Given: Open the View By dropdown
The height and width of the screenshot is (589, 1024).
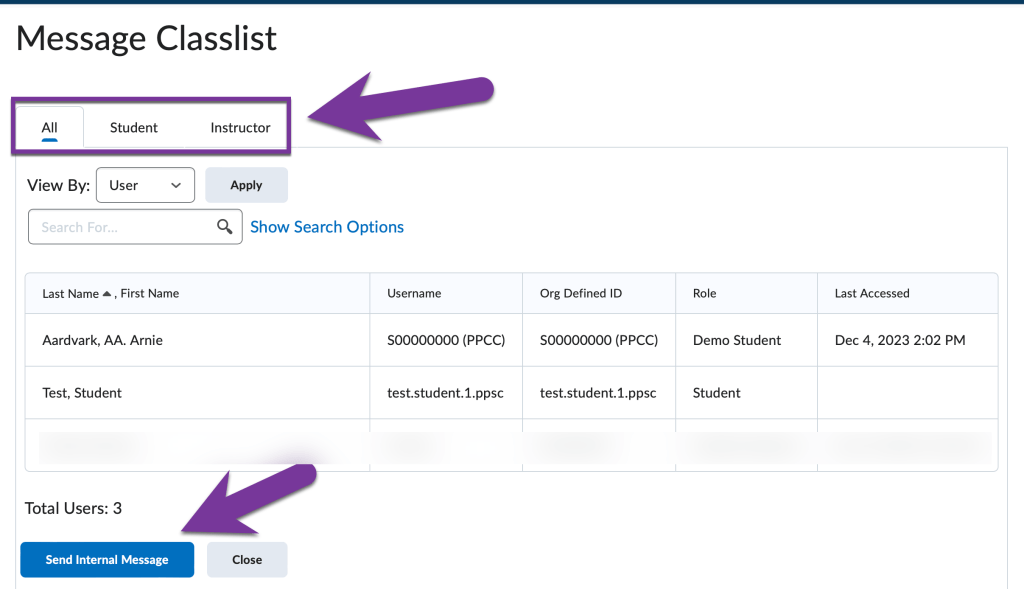Looking at the screenshot, I should pyautogui.click(x=145, y=184).
